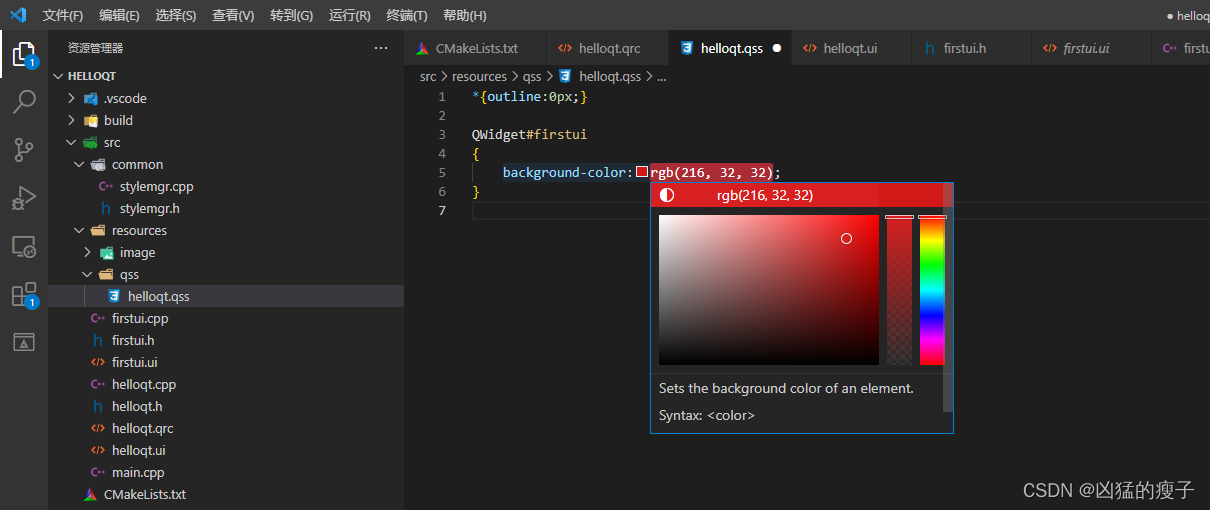Click the hue strip in color picker
This screenshot has height=510, width=1210.
(x=932, y=290)
